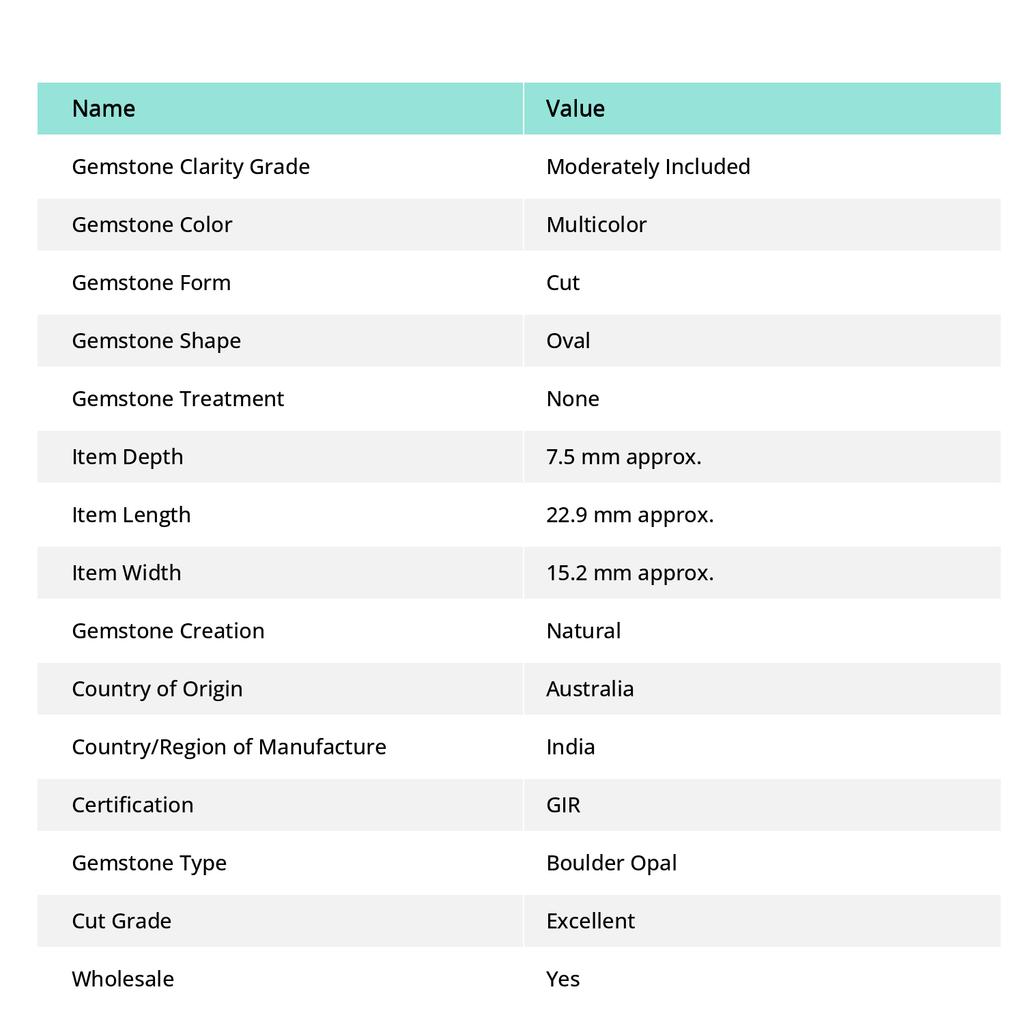This screenshot has height=1024, width=1024.
Task: Click the Multicolor value cell
Action: click(x=596, y=225)
